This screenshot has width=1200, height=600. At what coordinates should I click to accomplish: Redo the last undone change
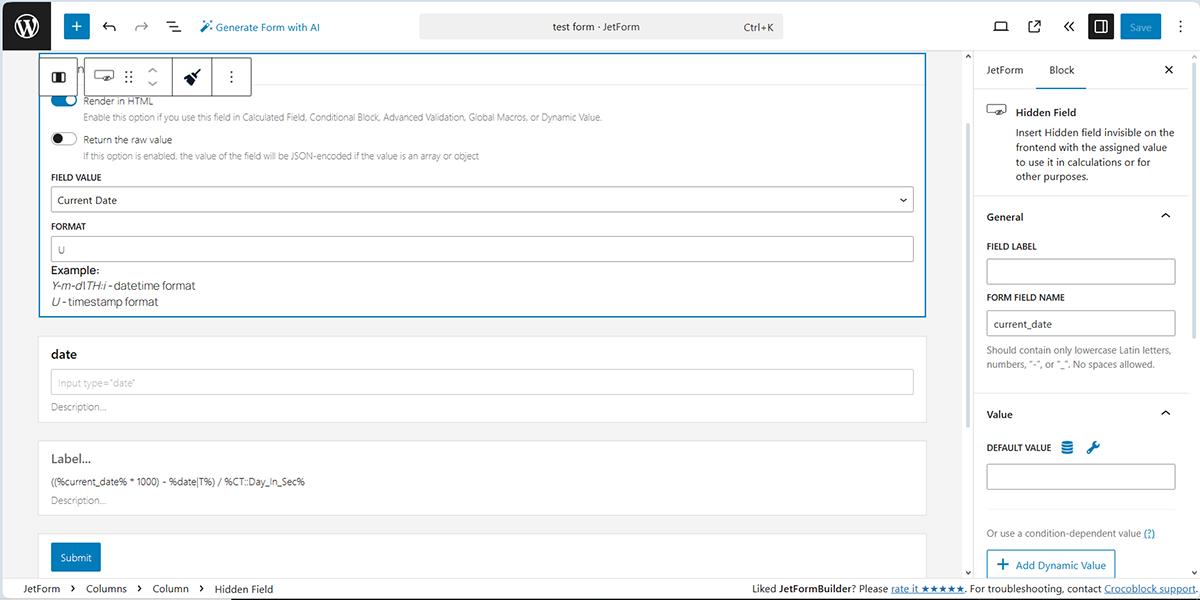point(141,27)
